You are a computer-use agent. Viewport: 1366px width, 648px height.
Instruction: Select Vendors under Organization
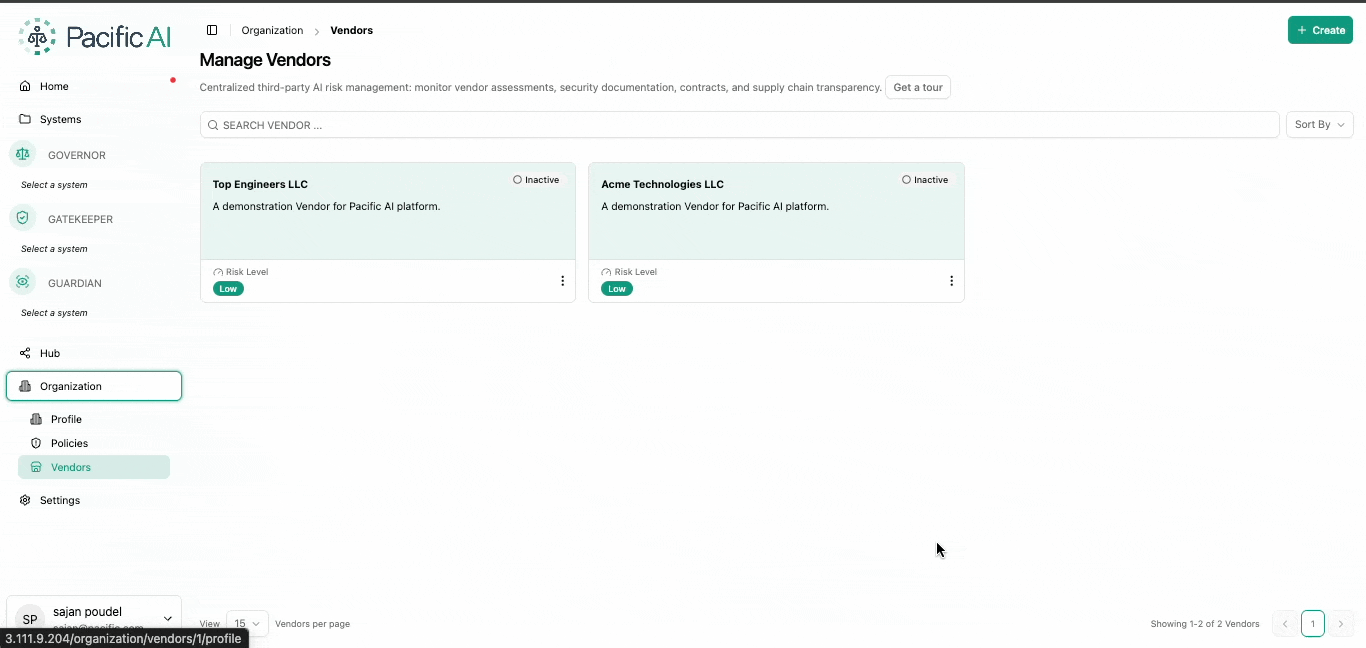click(x=94, y=467)
